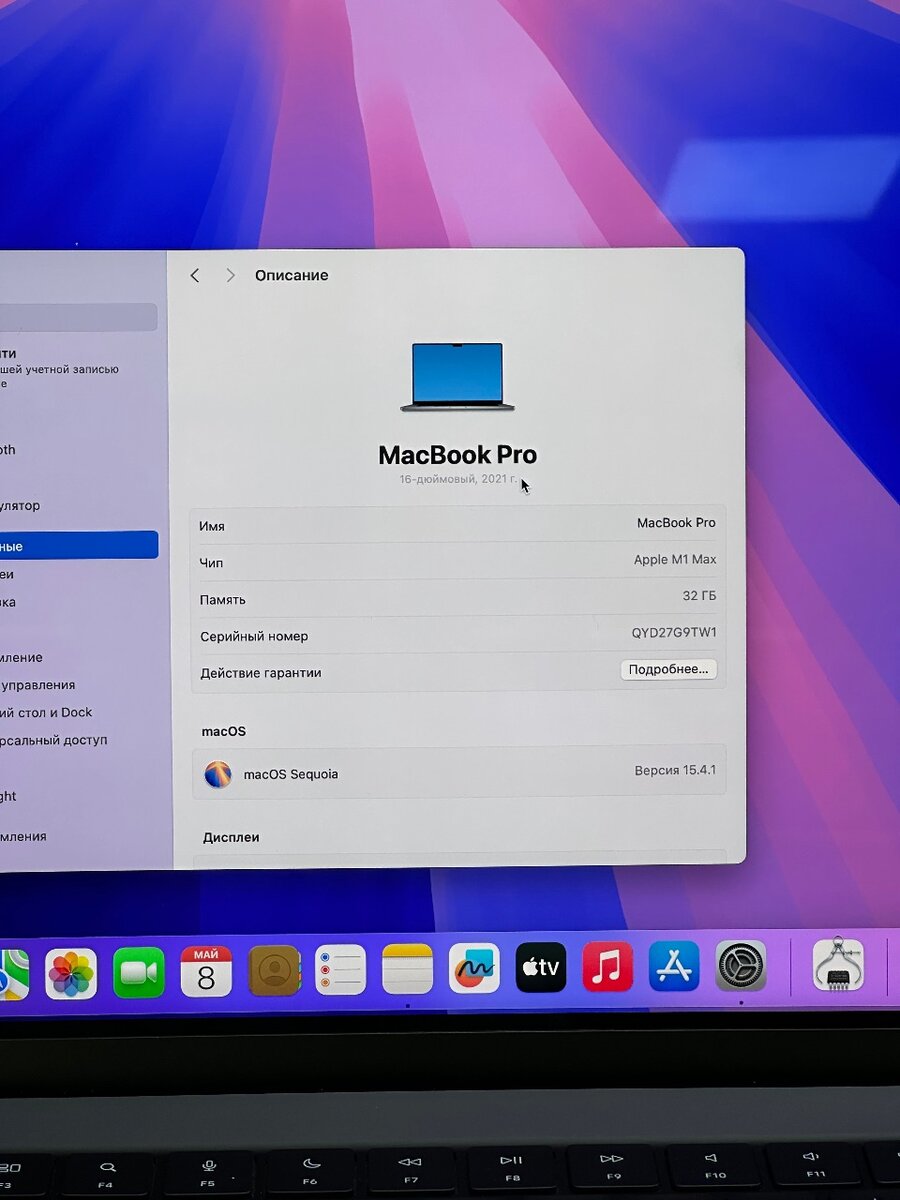Screen dimensions: 900x1200
Task: Open the Music app
Action: pyautogui.click(x=607, y=968)
